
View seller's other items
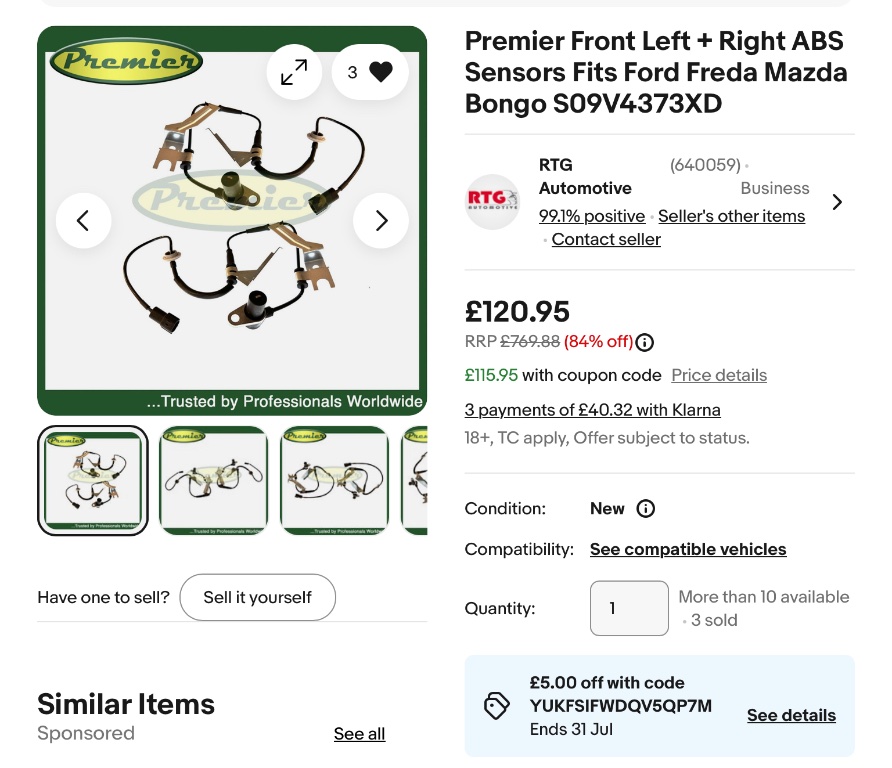pos(731,216)
